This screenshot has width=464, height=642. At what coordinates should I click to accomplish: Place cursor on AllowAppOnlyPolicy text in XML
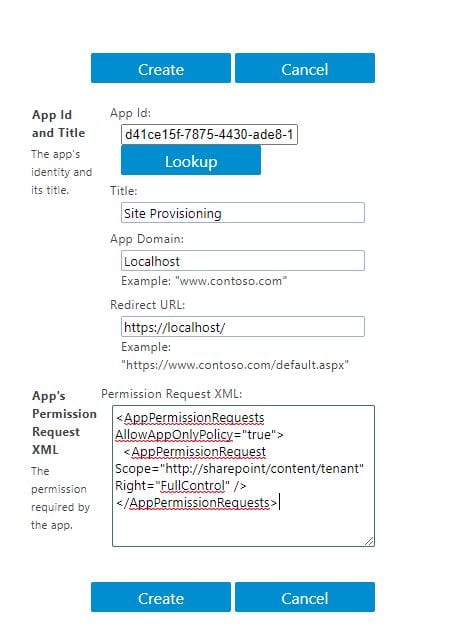[174, 434]
